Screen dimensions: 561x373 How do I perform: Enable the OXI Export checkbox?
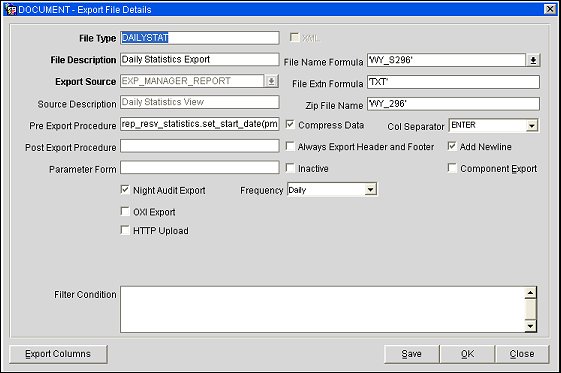click(125, 211)
